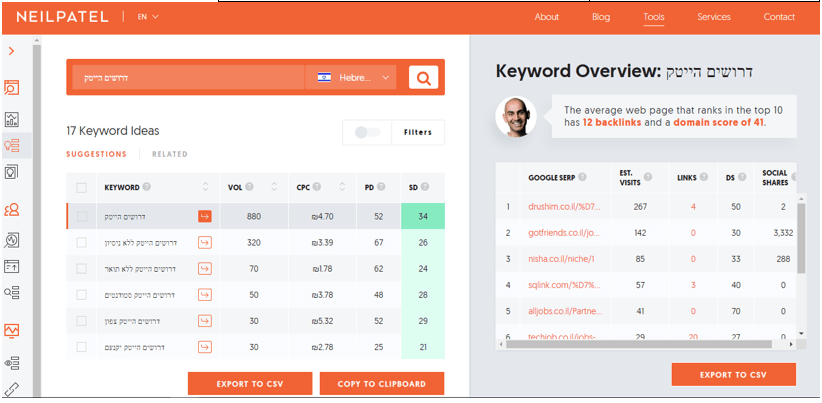
Task: Expand the sidebar with the top chevron arrow
Action: coord(11,51)
